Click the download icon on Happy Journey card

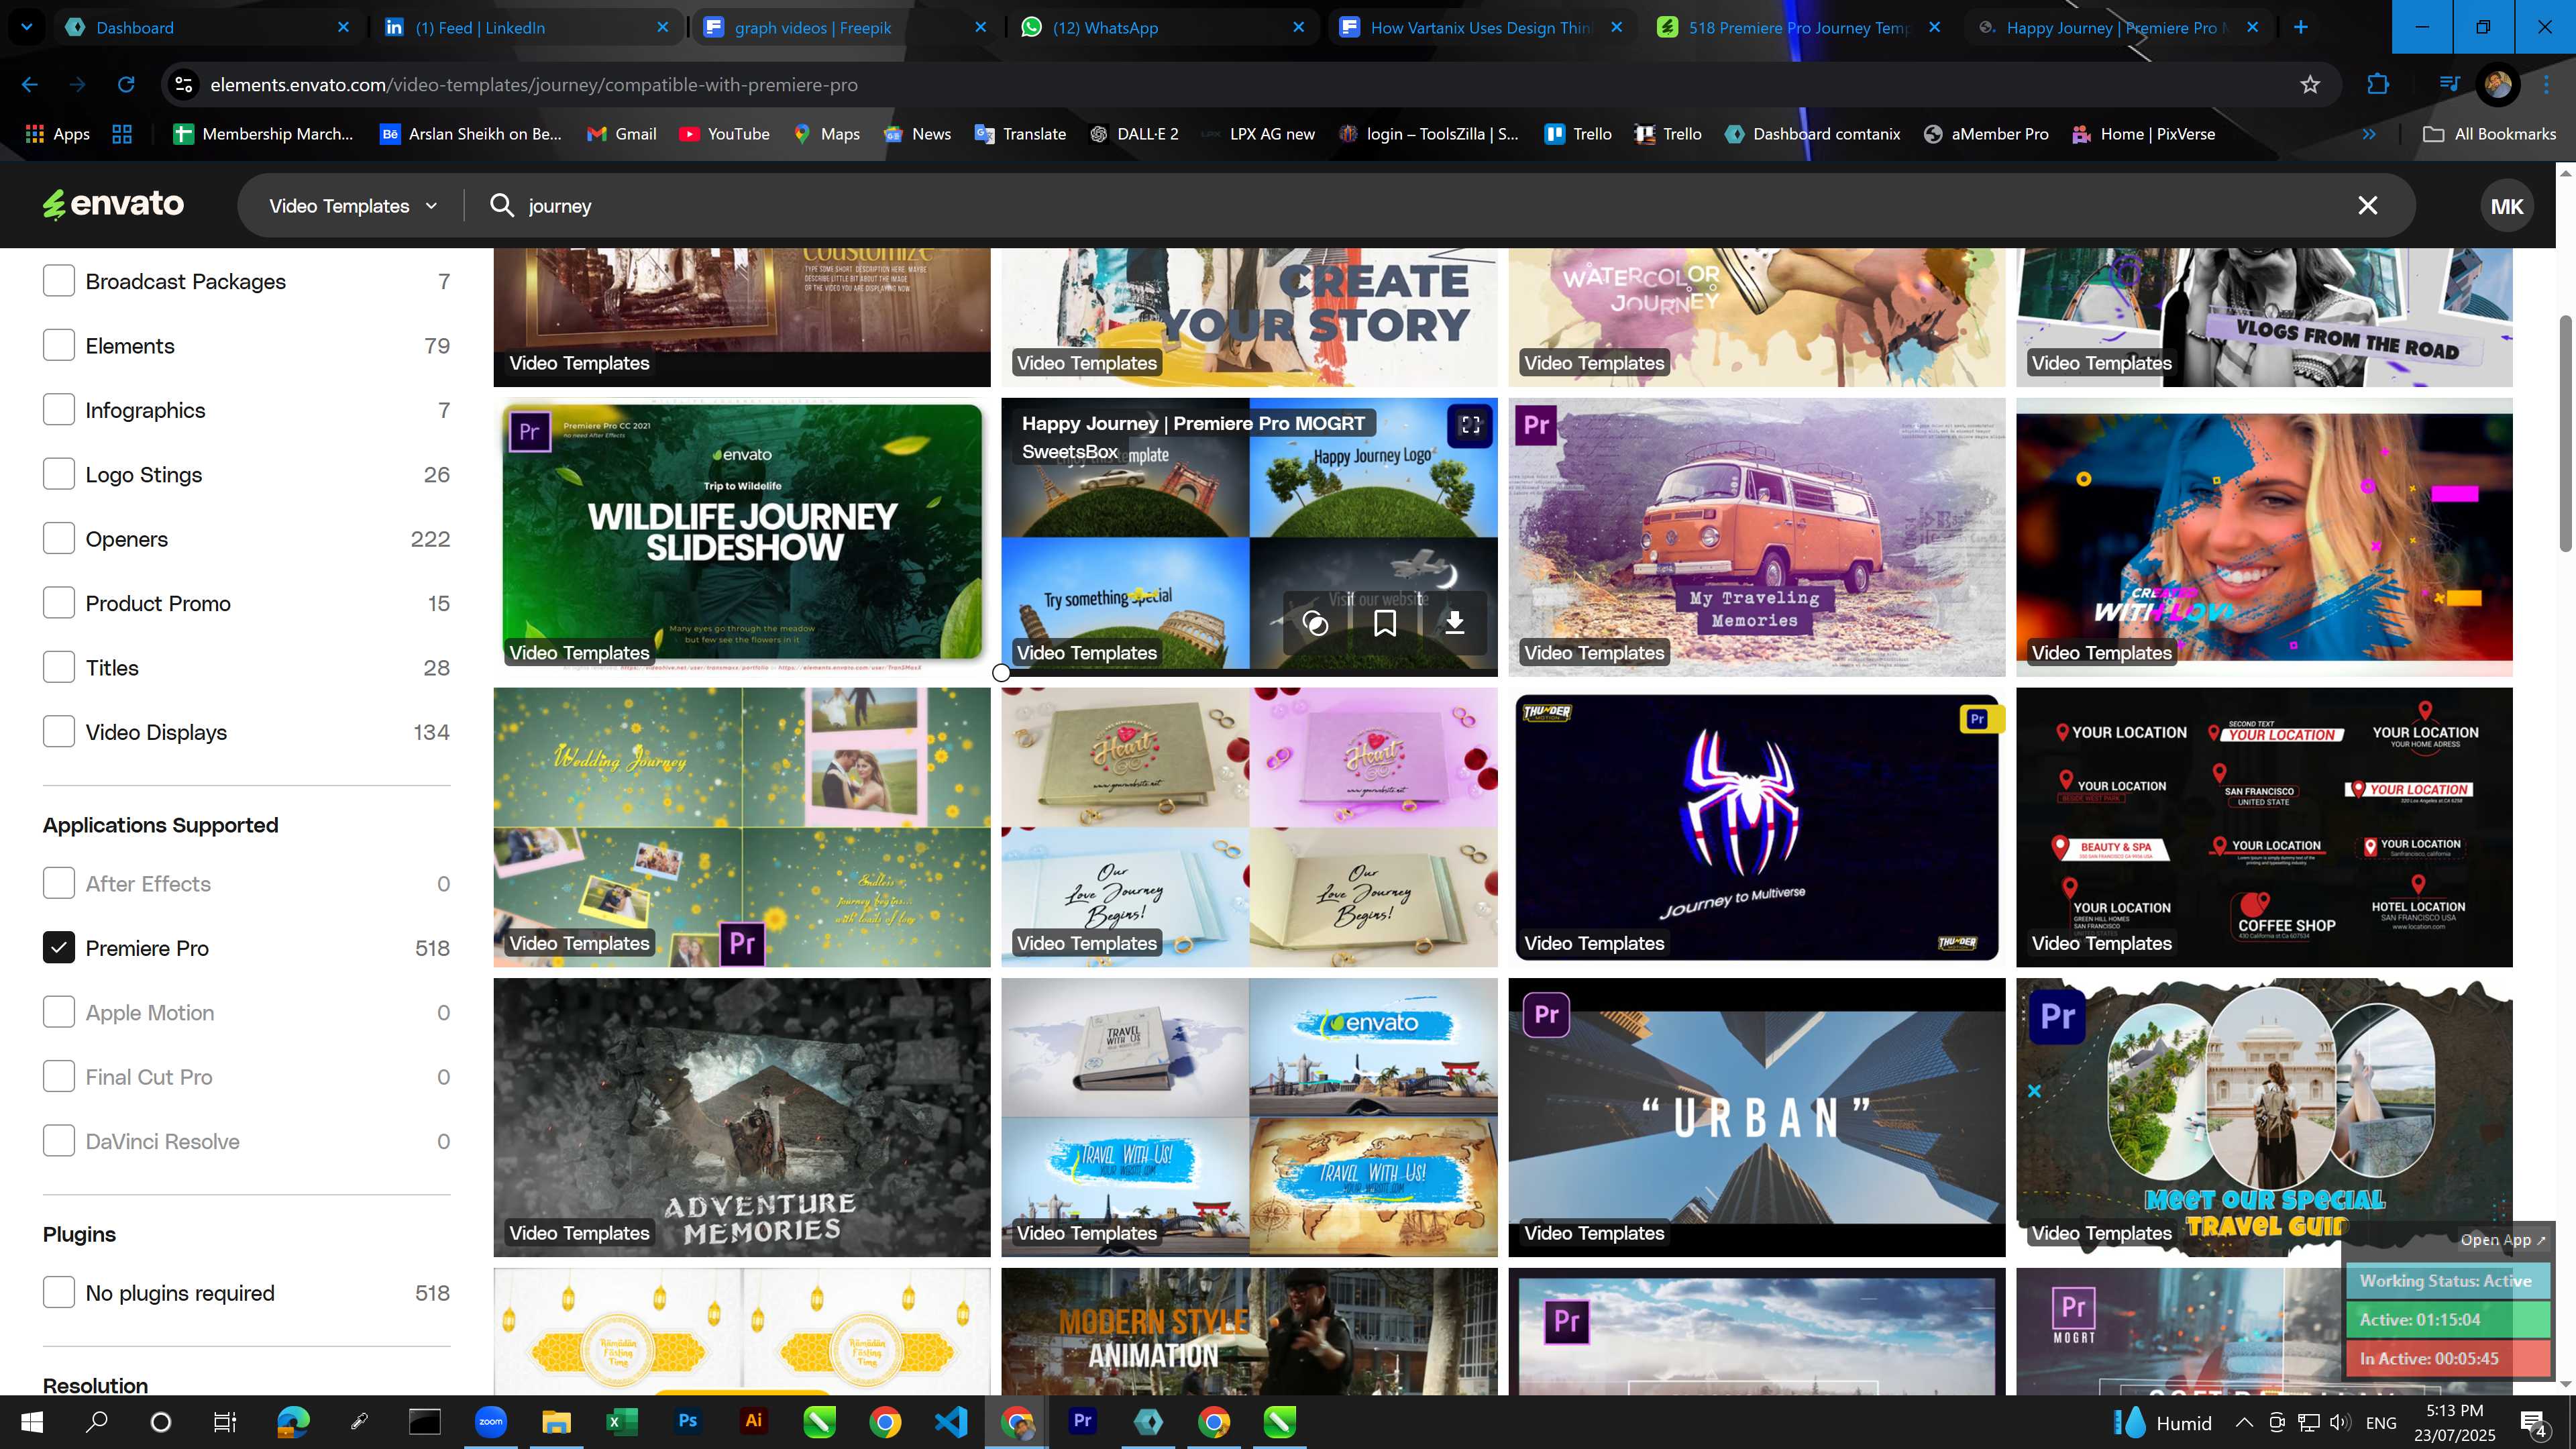click(1455, 624)
